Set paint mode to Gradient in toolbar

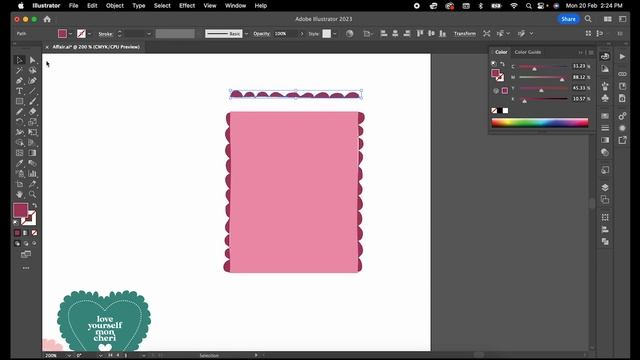pyautogui.click(x=26, y=233)
